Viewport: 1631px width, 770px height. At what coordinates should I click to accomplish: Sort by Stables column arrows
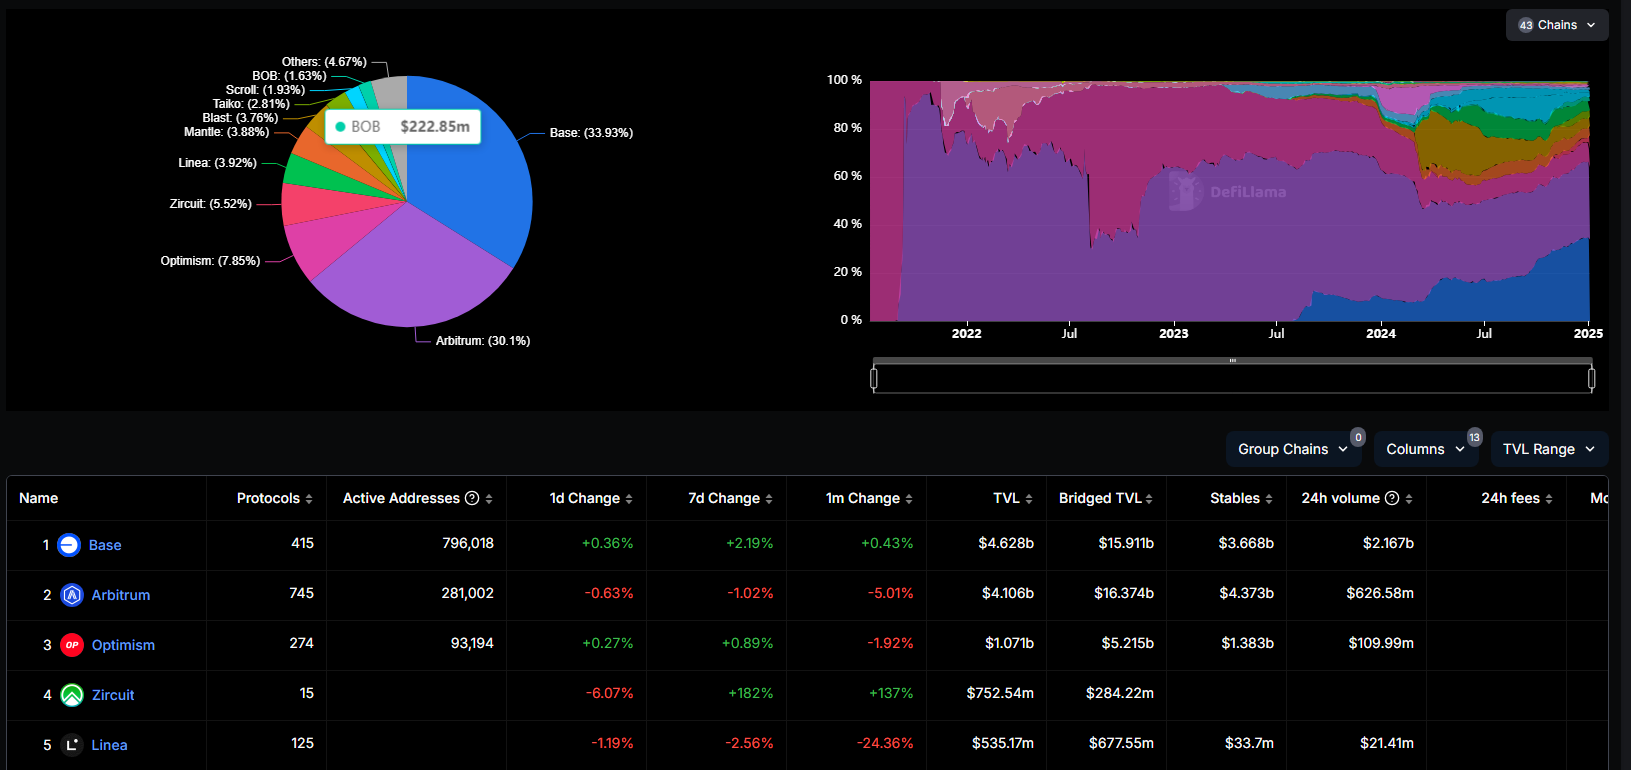1269,499
